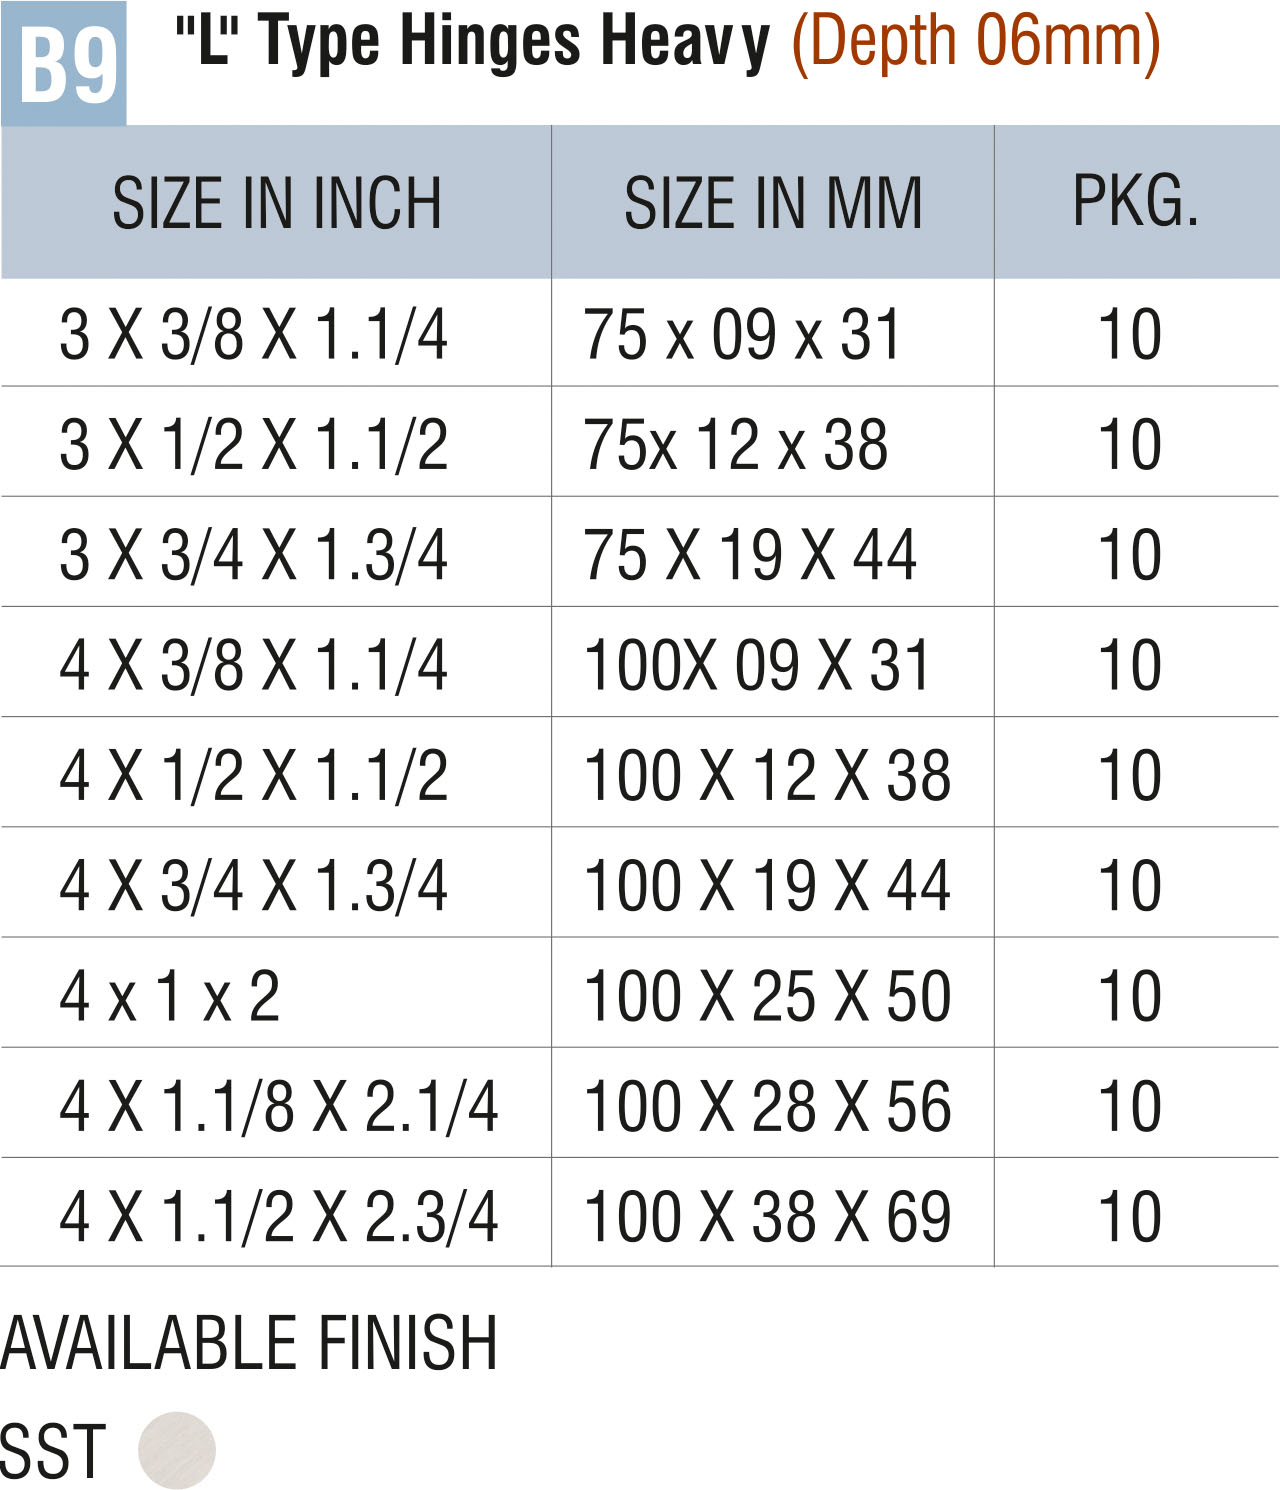Click the 100X 09 X 31 cell
The height and width of the screenshot is (1490, 1280).
tap(757, 664)
